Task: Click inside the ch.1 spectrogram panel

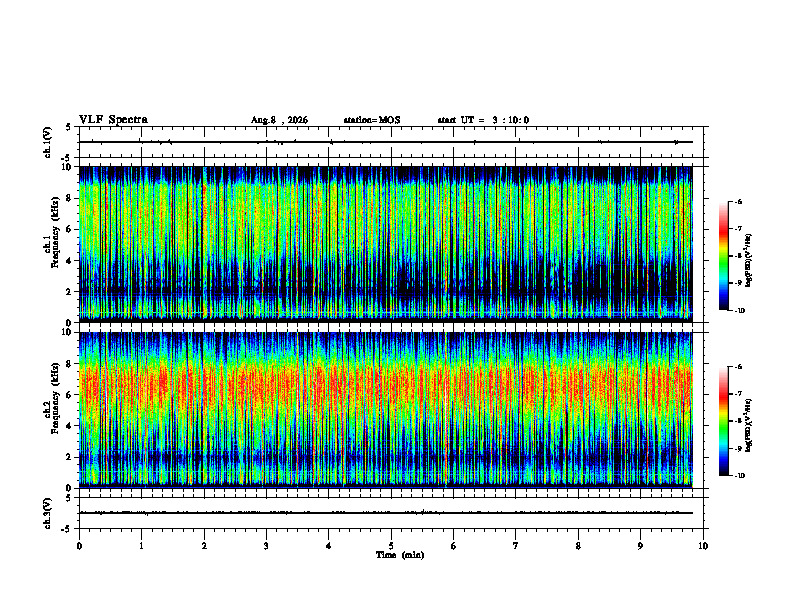Action: pyautogui.click(x=386, y=244)
